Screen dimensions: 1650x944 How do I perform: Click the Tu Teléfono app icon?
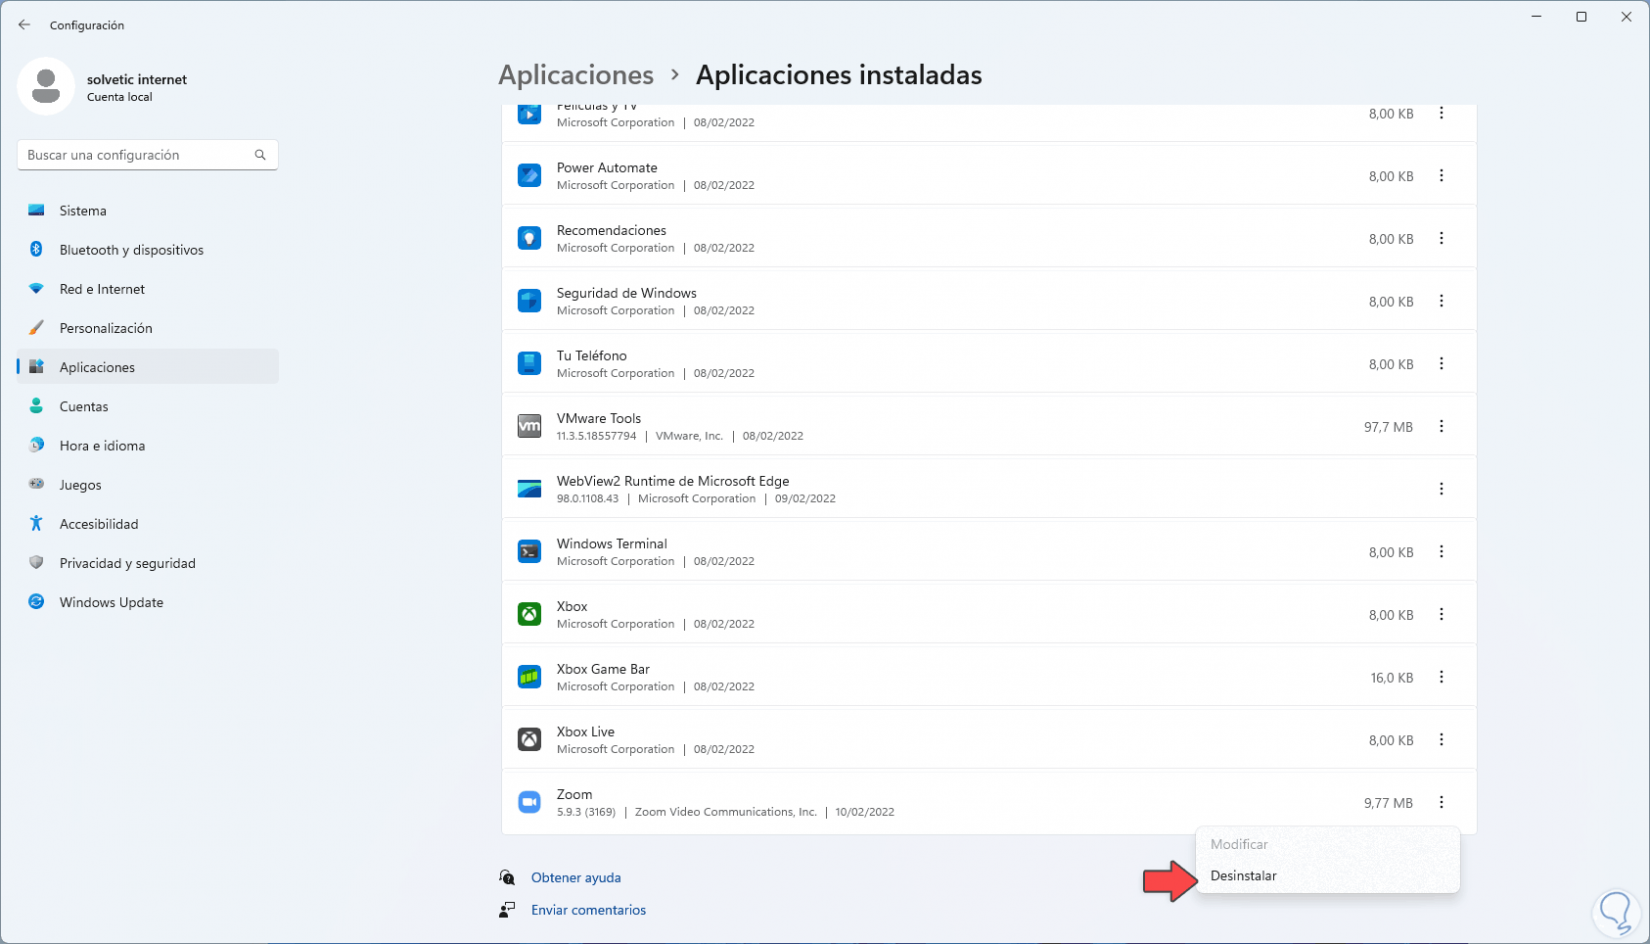click(529, 364)
